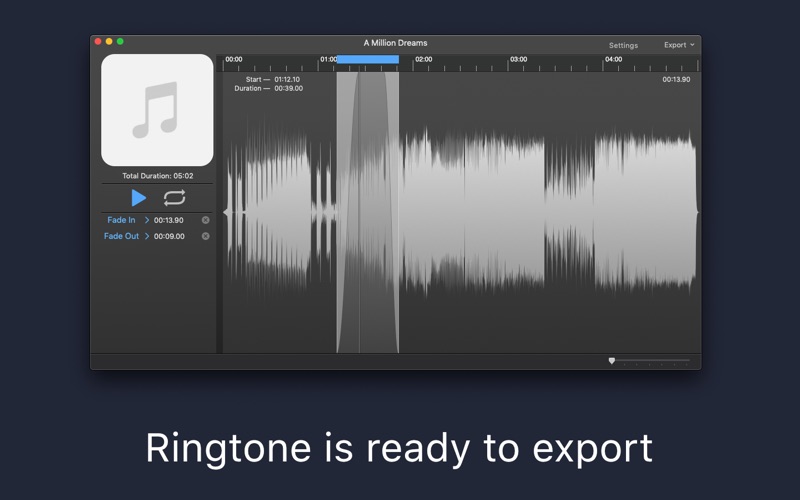Remove the Fade In effect
Image resolution: width=800 pixels, height=500 pixels.
[x=206, y=220]
